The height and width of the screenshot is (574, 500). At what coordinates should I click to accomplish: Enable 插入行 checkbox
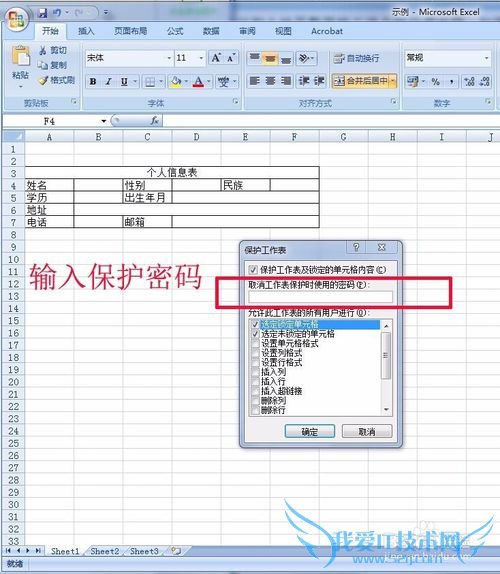[255, 381]
